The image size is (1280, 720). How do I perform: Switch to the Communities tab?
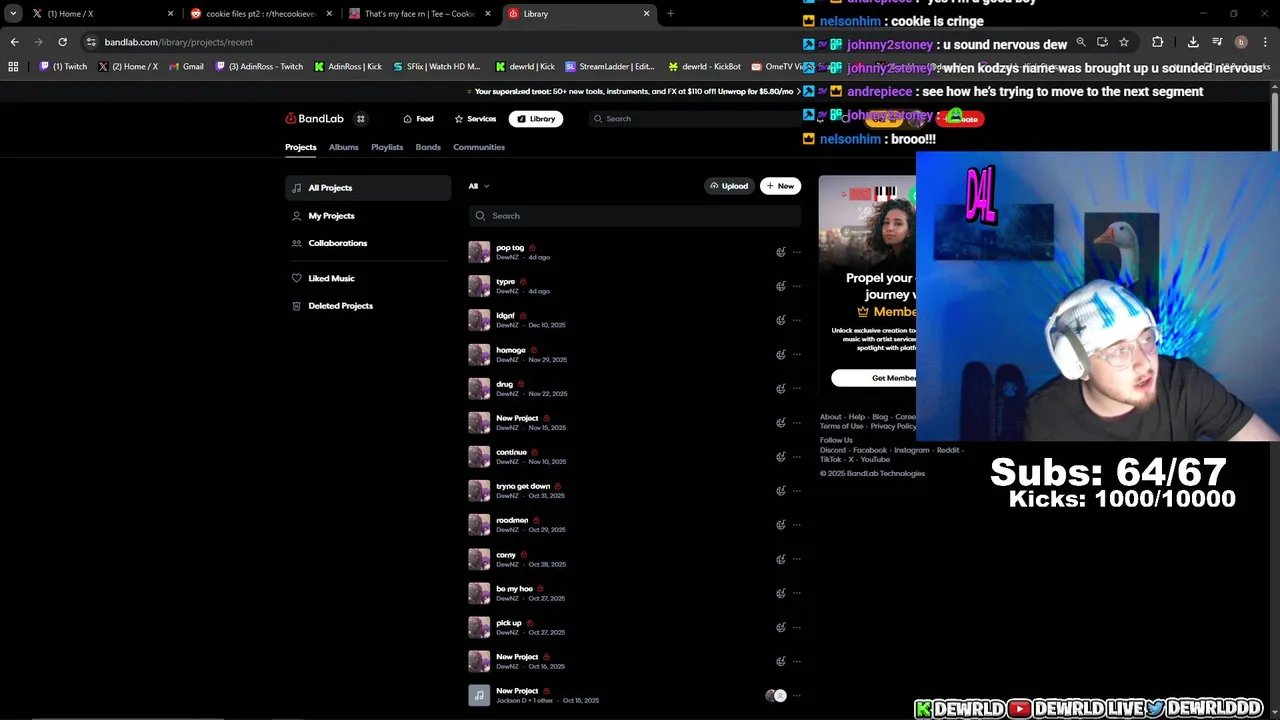[x=479, y=147]
